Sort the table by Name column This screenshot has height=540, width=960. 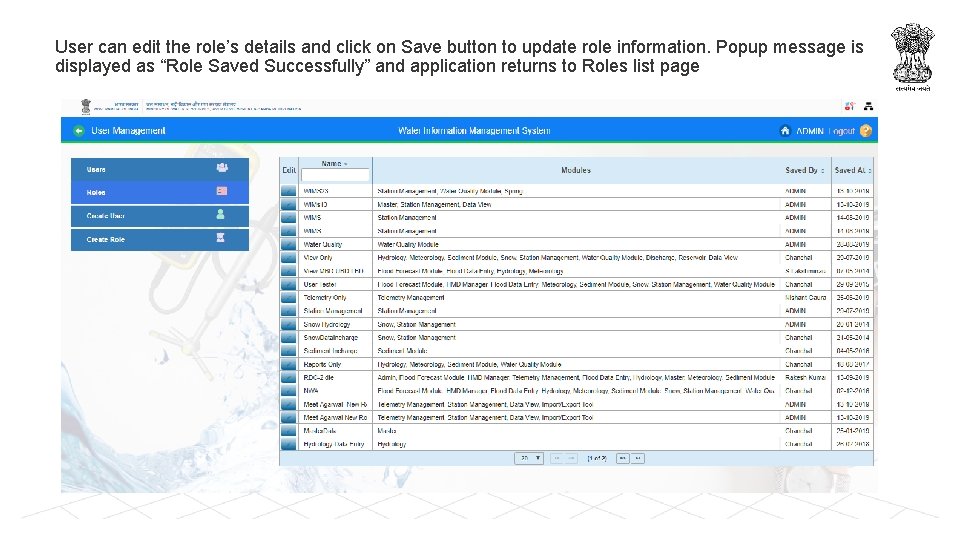[x=334, y=163]
